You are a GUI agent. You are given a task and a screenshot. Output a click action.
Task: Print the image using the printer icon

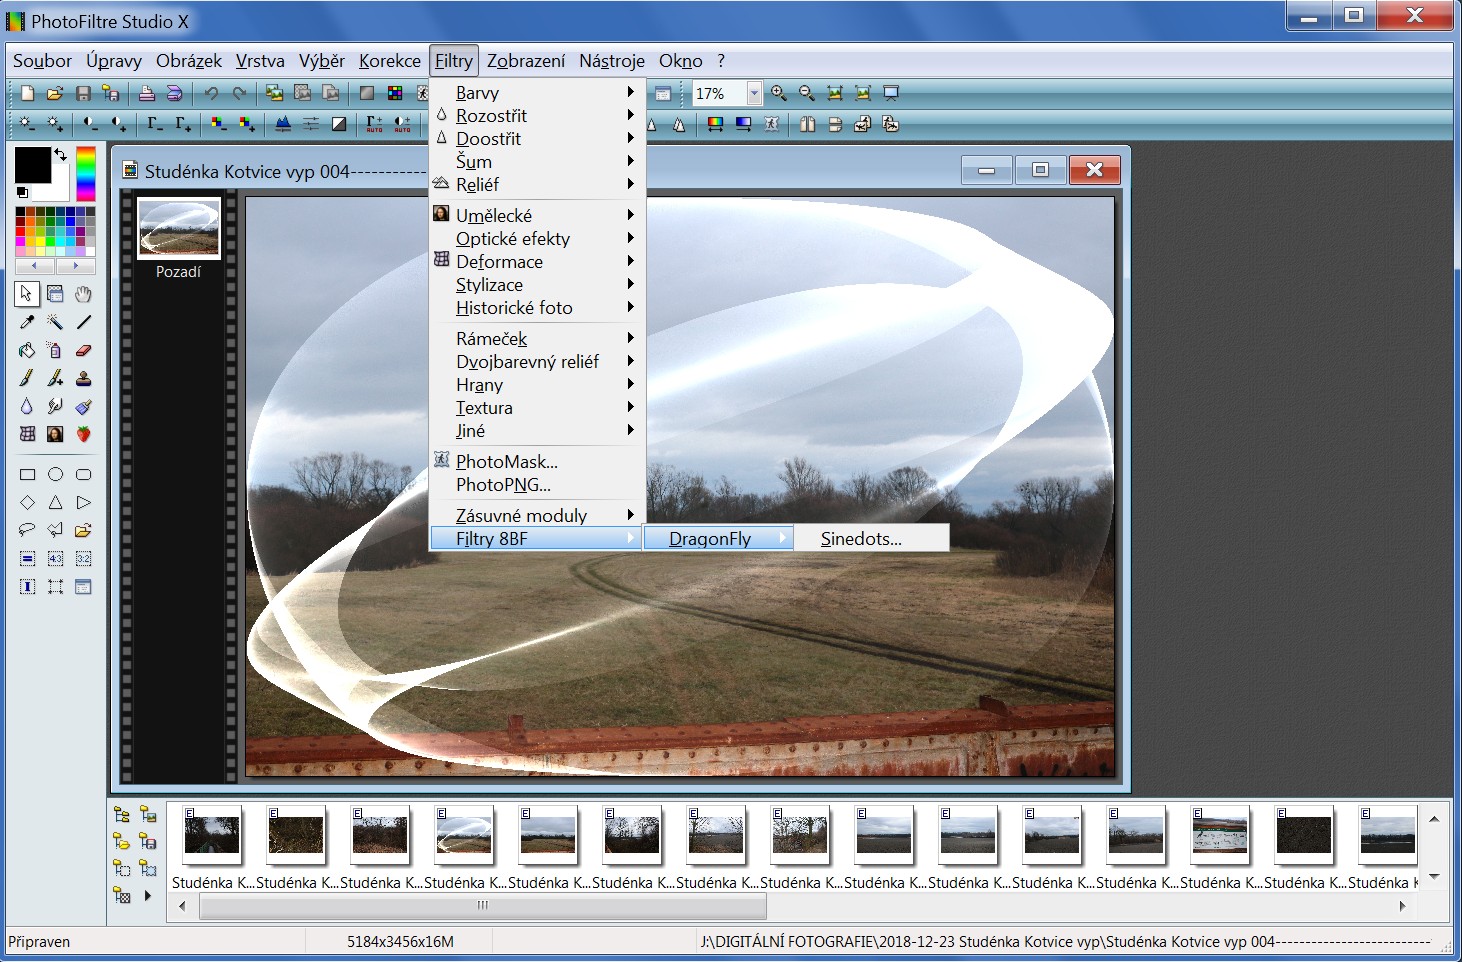click(147, 93)
